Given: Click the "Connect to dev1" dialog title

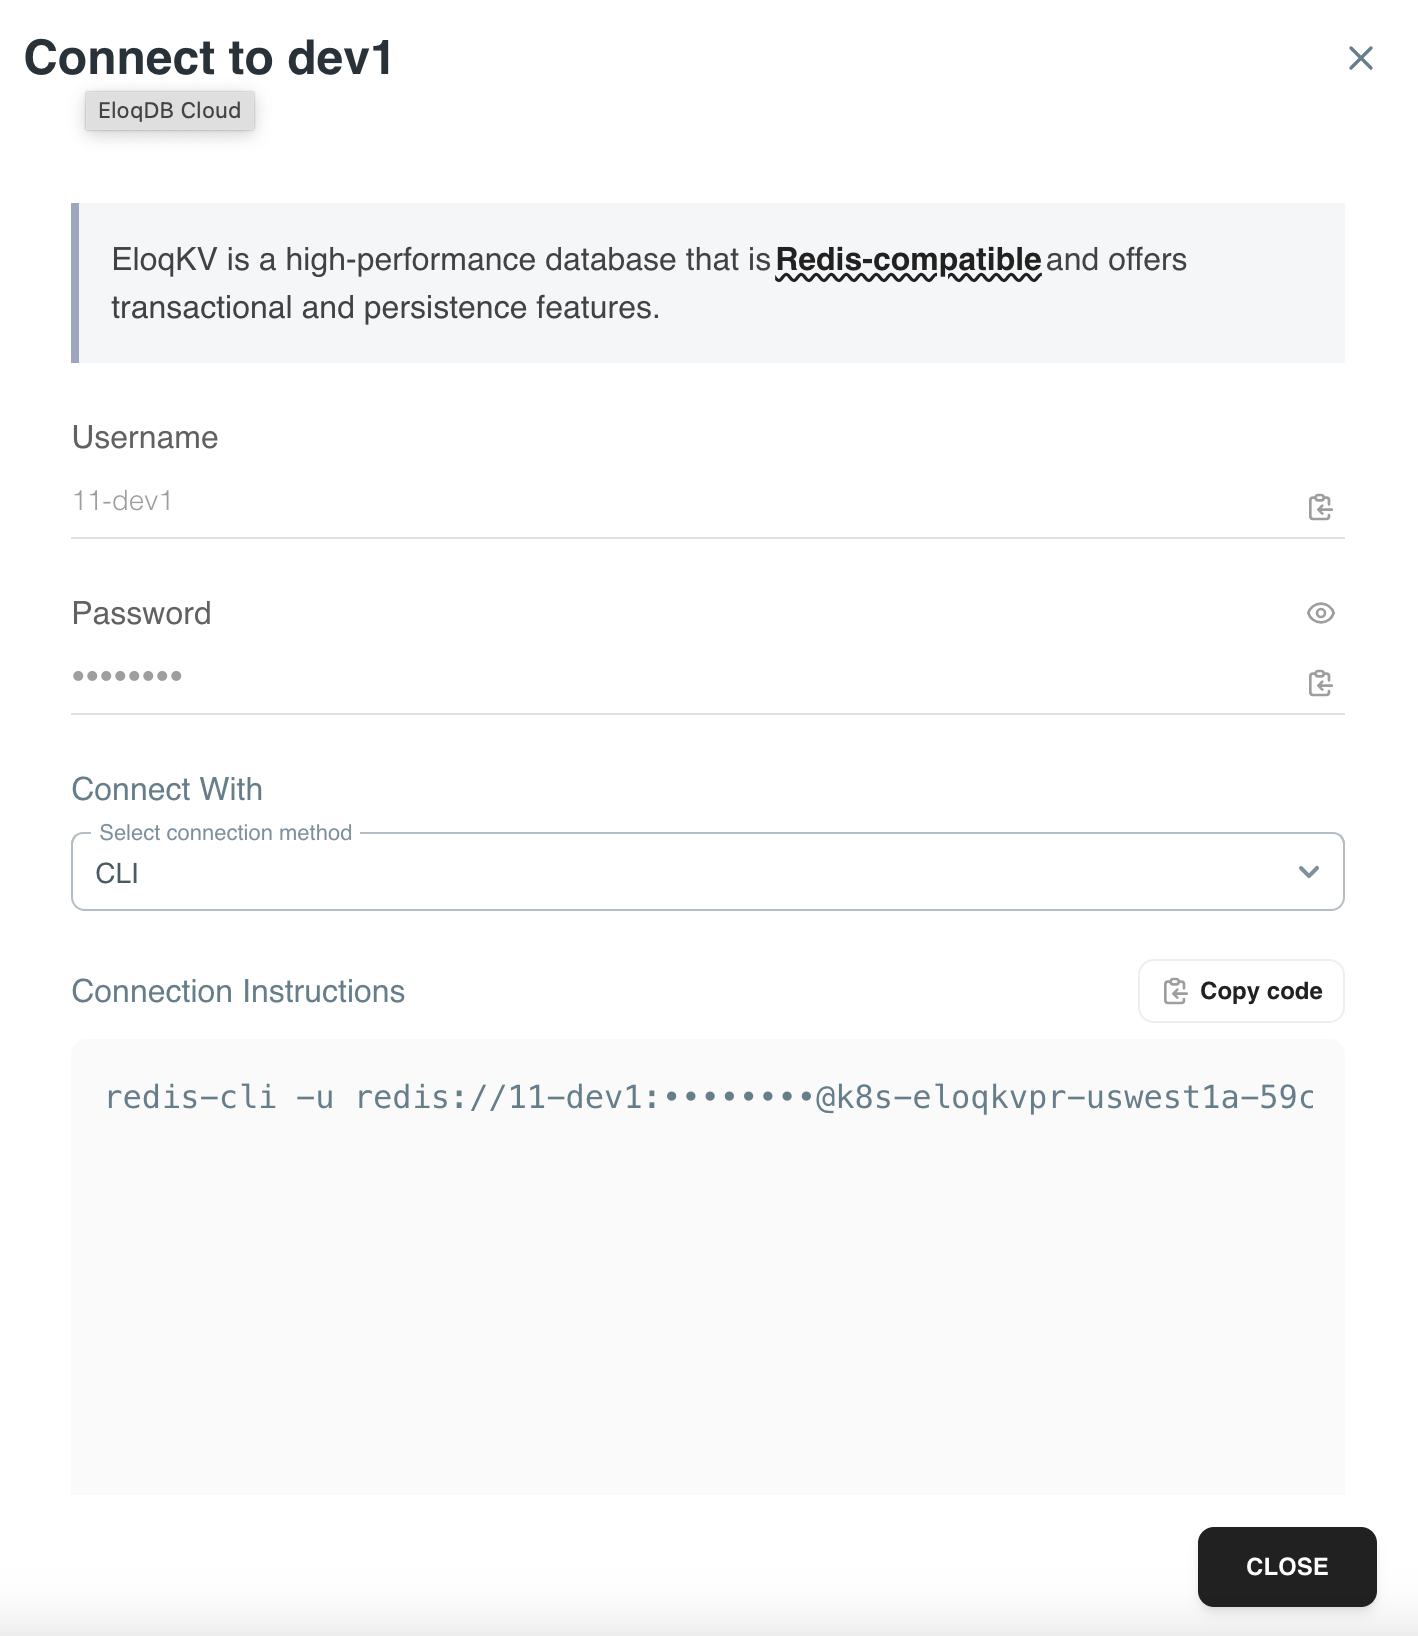Looking at the screenshot, I should pos(208,58).
